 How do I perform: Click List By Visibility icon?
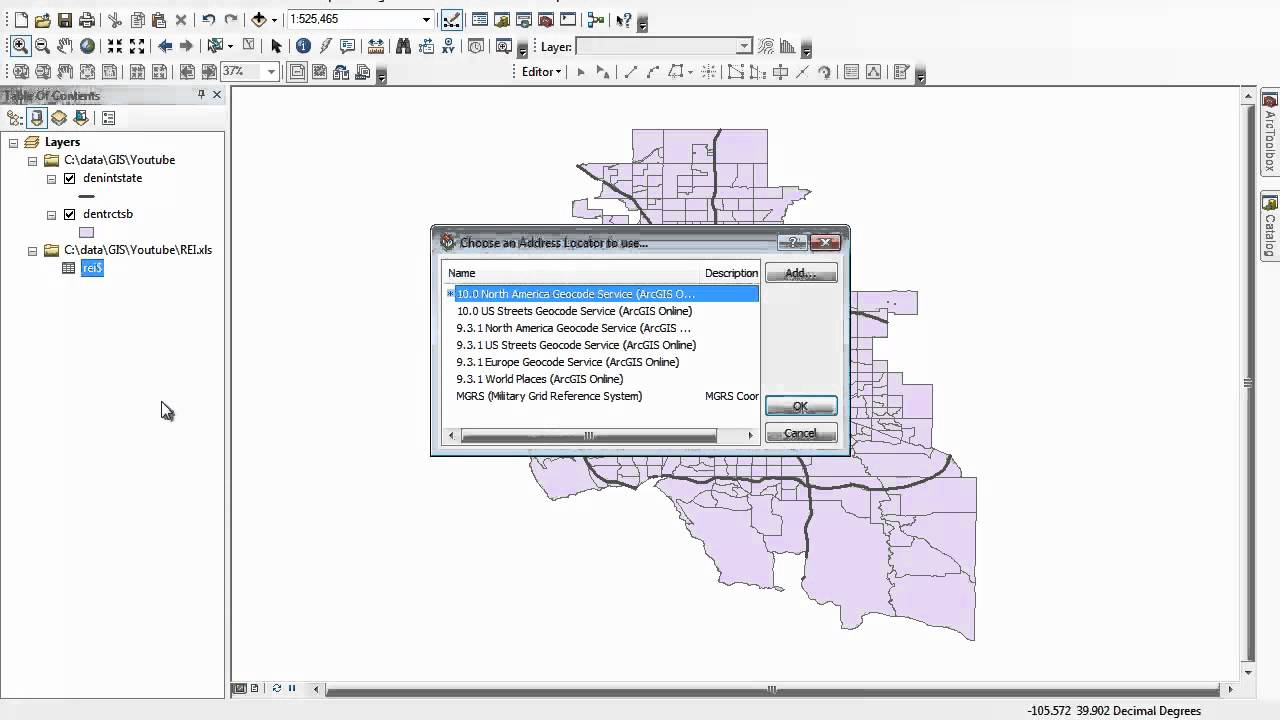(59, 118)
